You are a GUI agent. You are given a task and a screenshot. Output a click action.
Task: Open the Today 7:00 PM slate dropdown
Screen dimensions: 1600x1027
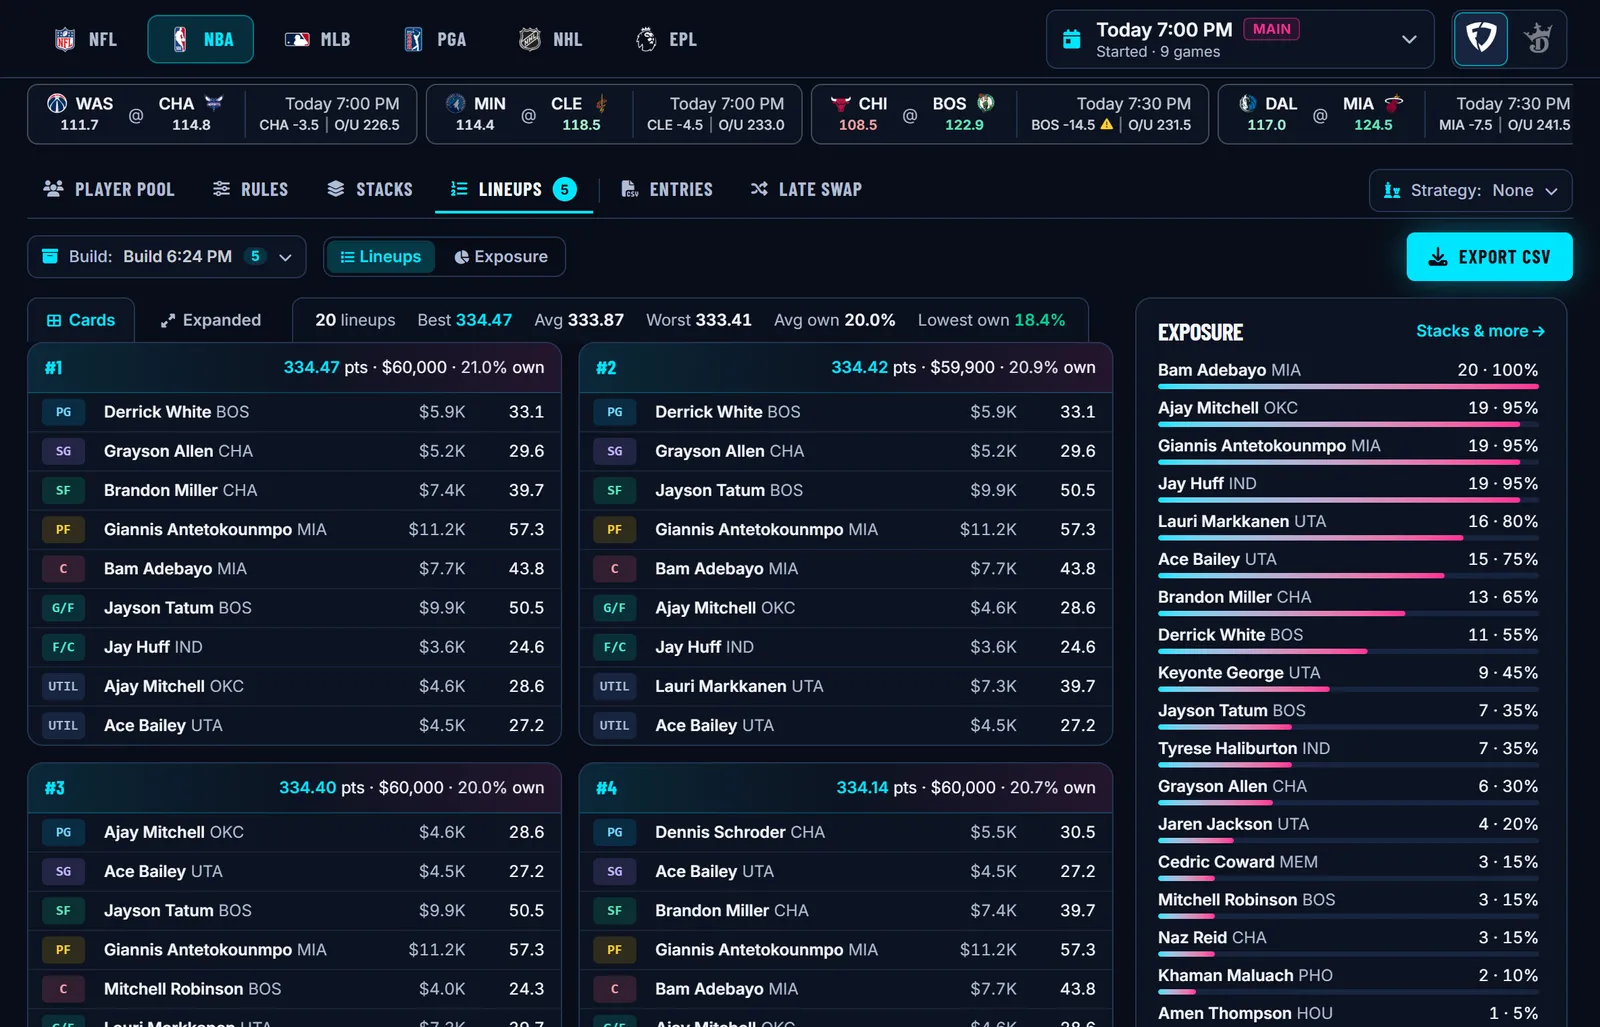(x=1240, y=40)
